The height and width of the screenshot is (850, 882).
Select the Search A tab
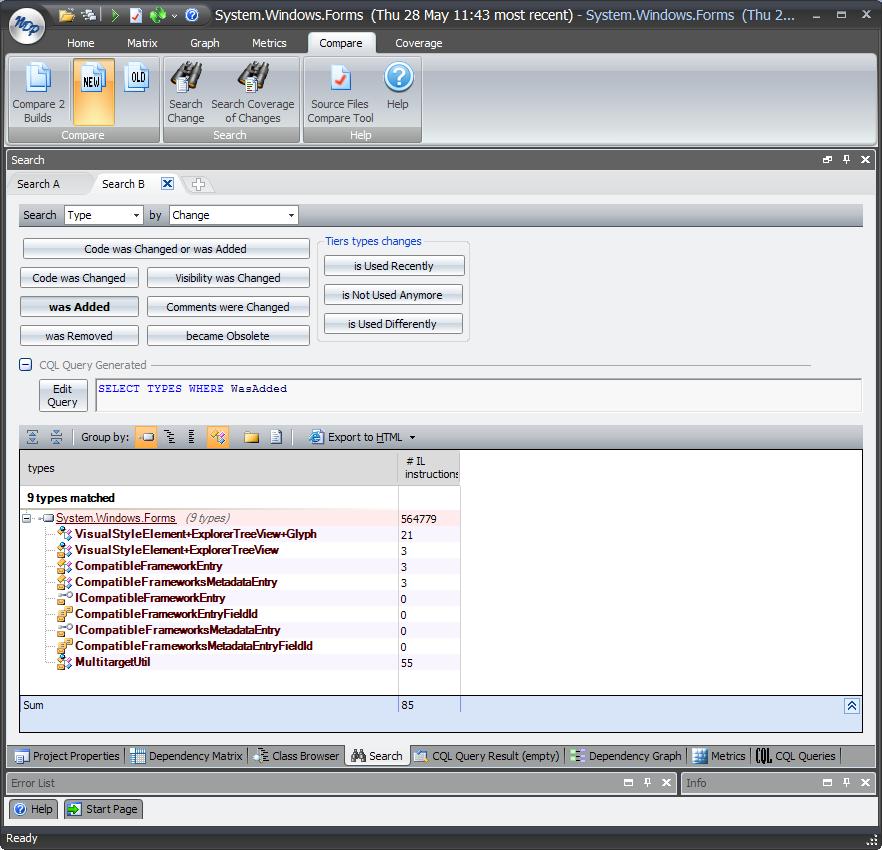38,184
